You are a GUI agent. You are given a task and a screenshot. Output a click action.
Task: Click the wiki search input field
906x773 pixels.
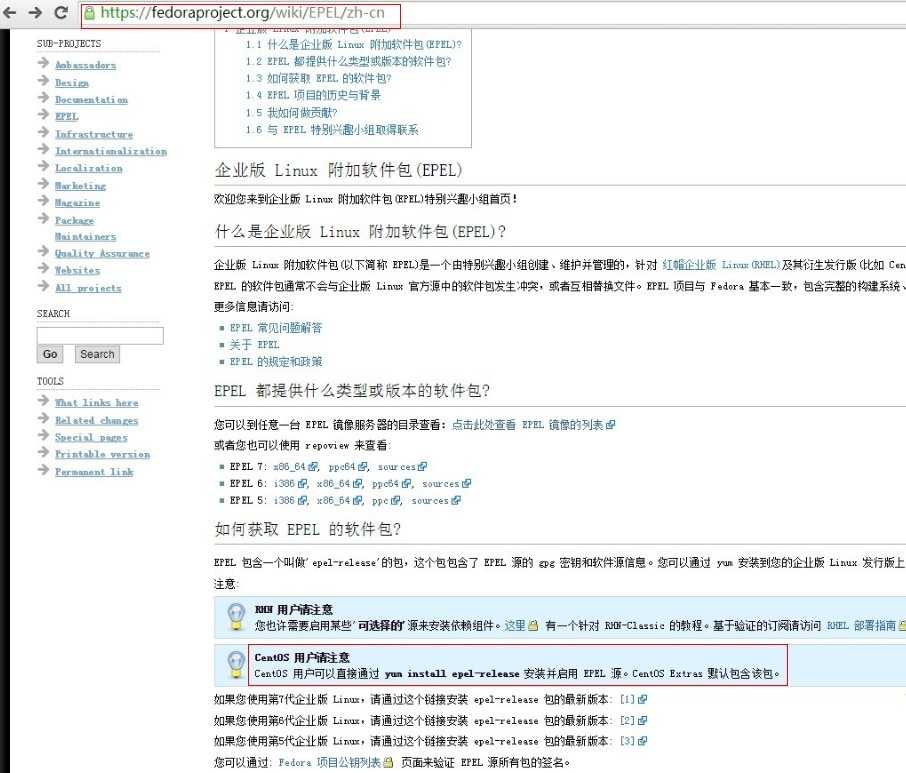100,336
